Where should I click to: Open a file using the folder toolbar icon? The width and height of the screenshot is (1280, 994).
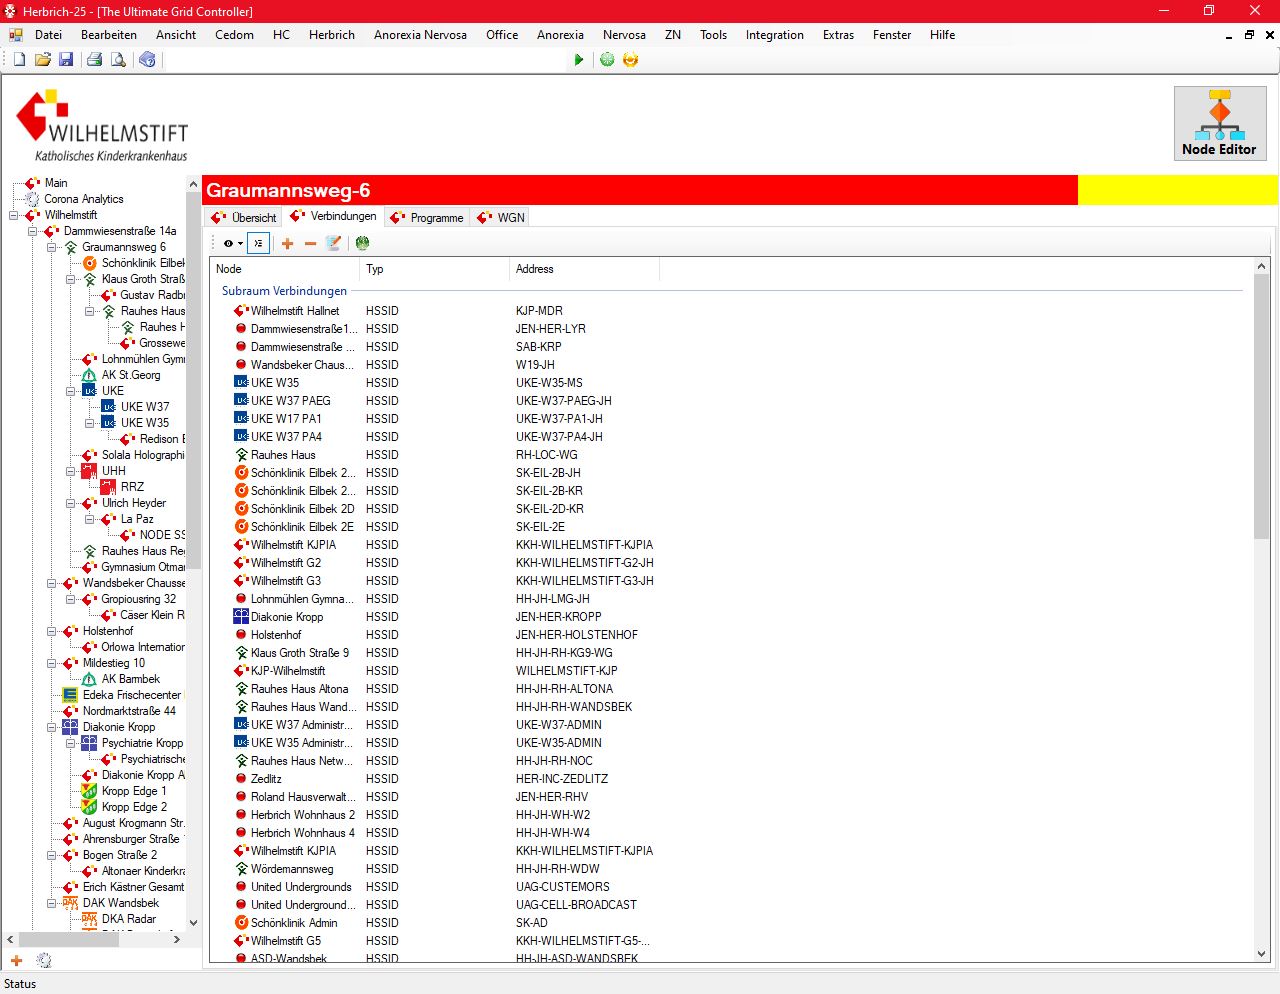(x=43, y=60)
